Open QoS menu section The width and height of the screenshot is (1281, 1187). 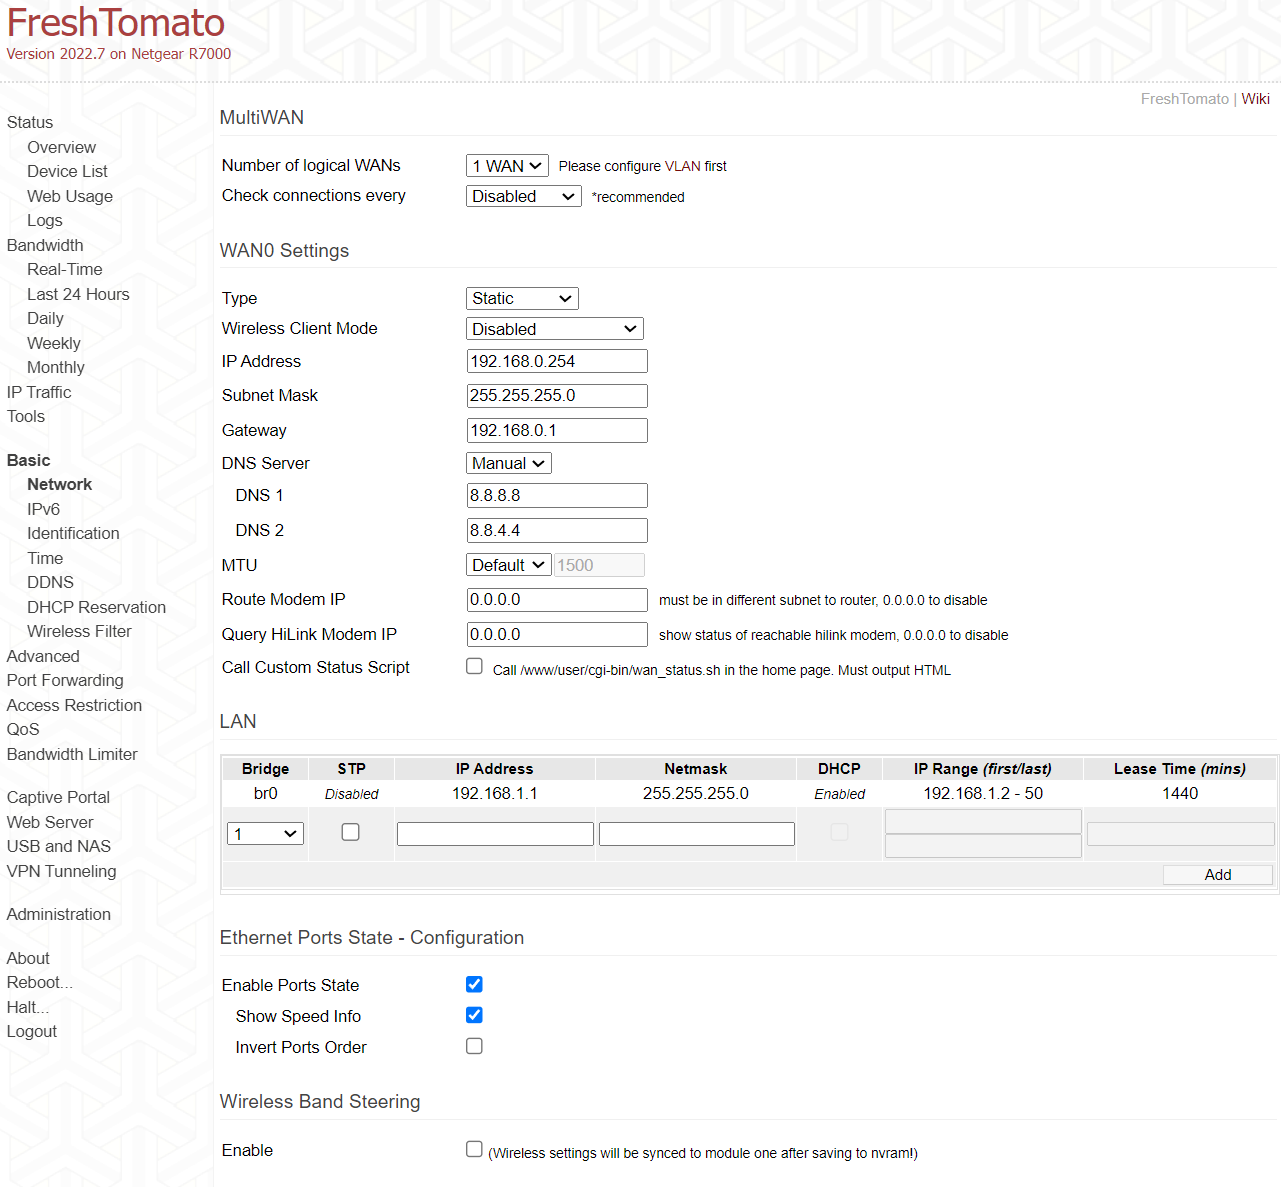click(x=23, y=729)
